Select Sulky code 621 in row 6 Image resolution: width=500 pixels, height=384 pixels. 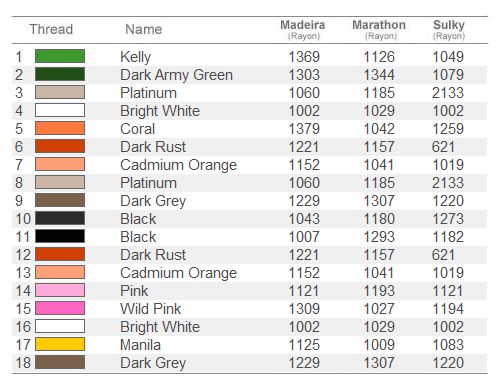click(x=443, y=147)
